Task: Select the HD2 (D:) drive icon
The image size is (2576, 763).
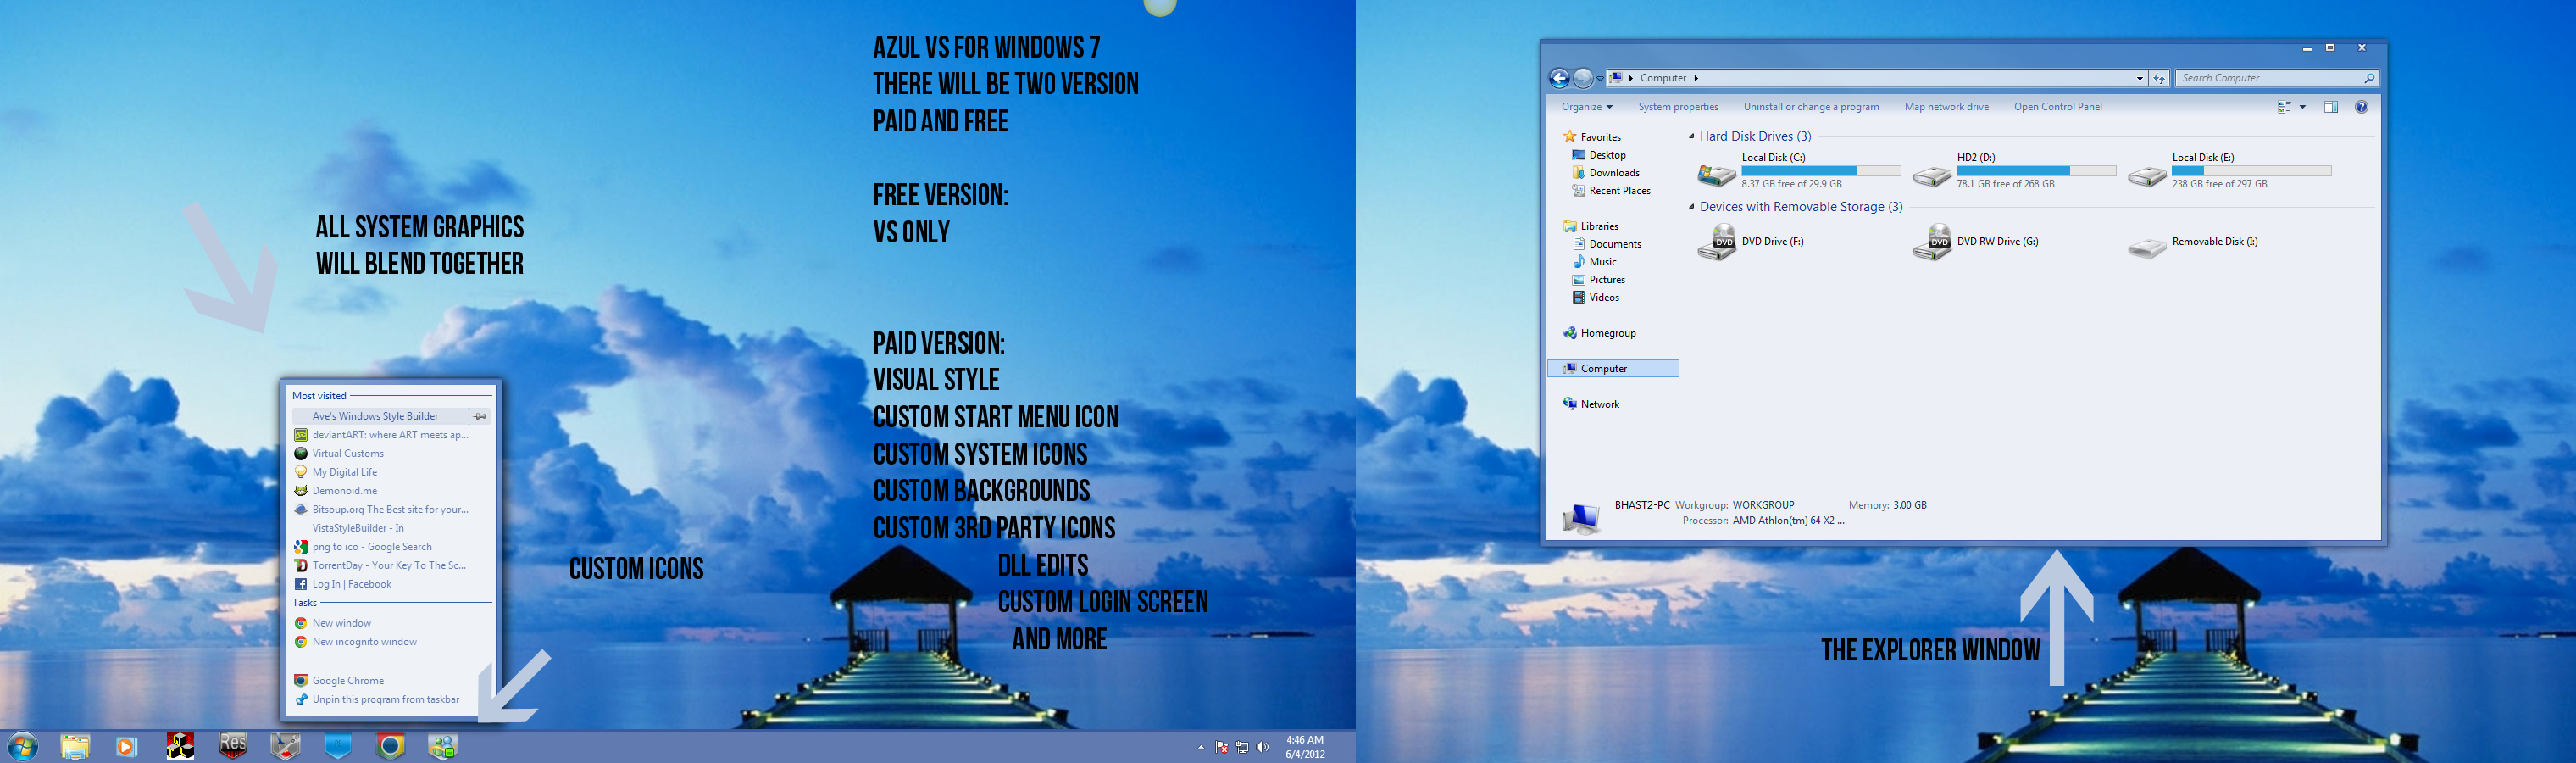Action: 1931,177
